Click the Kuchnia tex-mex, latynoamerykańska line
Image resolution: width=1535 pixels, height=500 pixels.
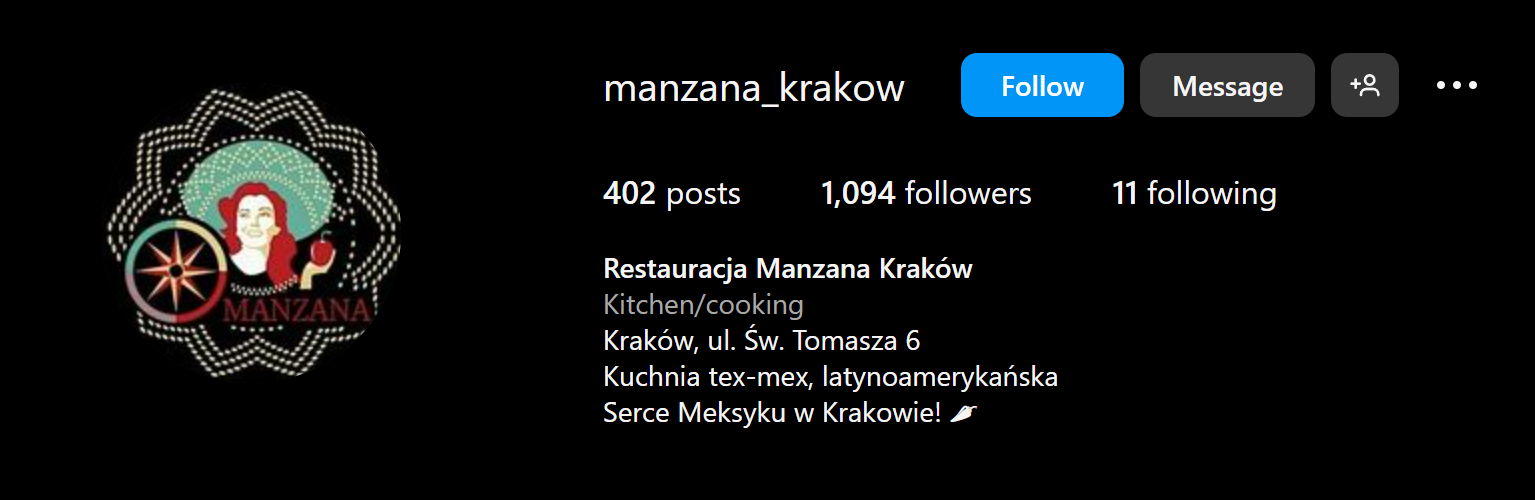pos(831,377)
